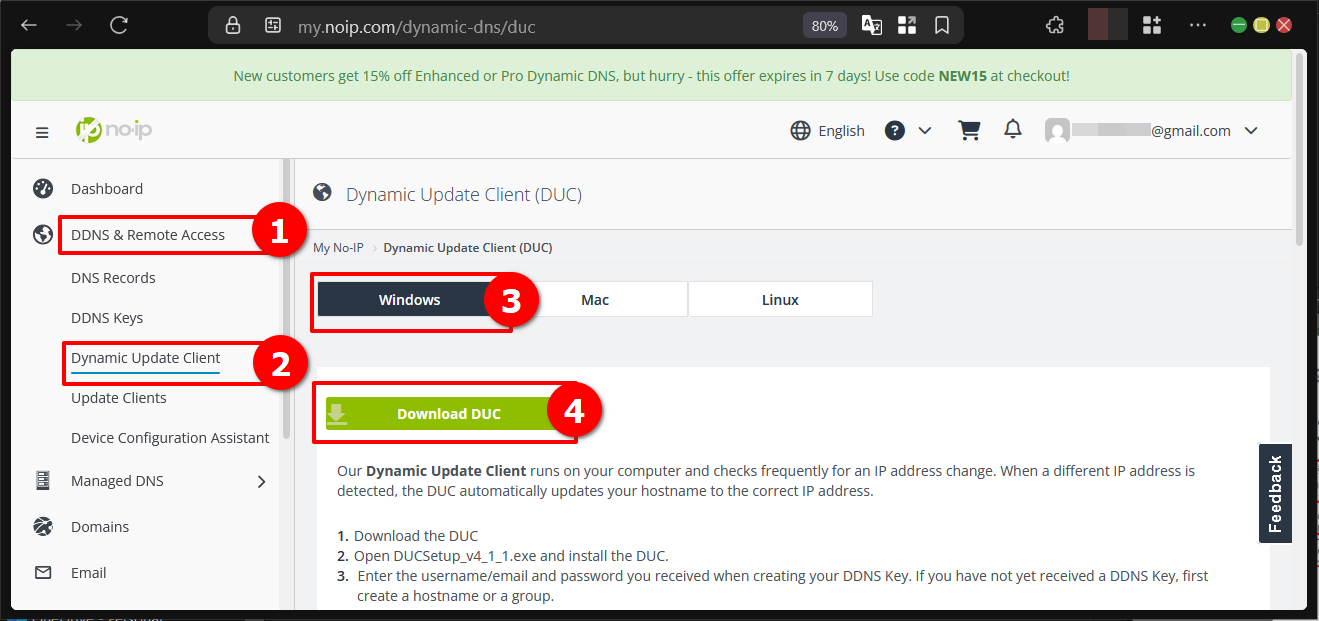Open the My No-IP breadcrumb link
The width and height of the screenshot is (1319, 621).
(x=337, y=247)
